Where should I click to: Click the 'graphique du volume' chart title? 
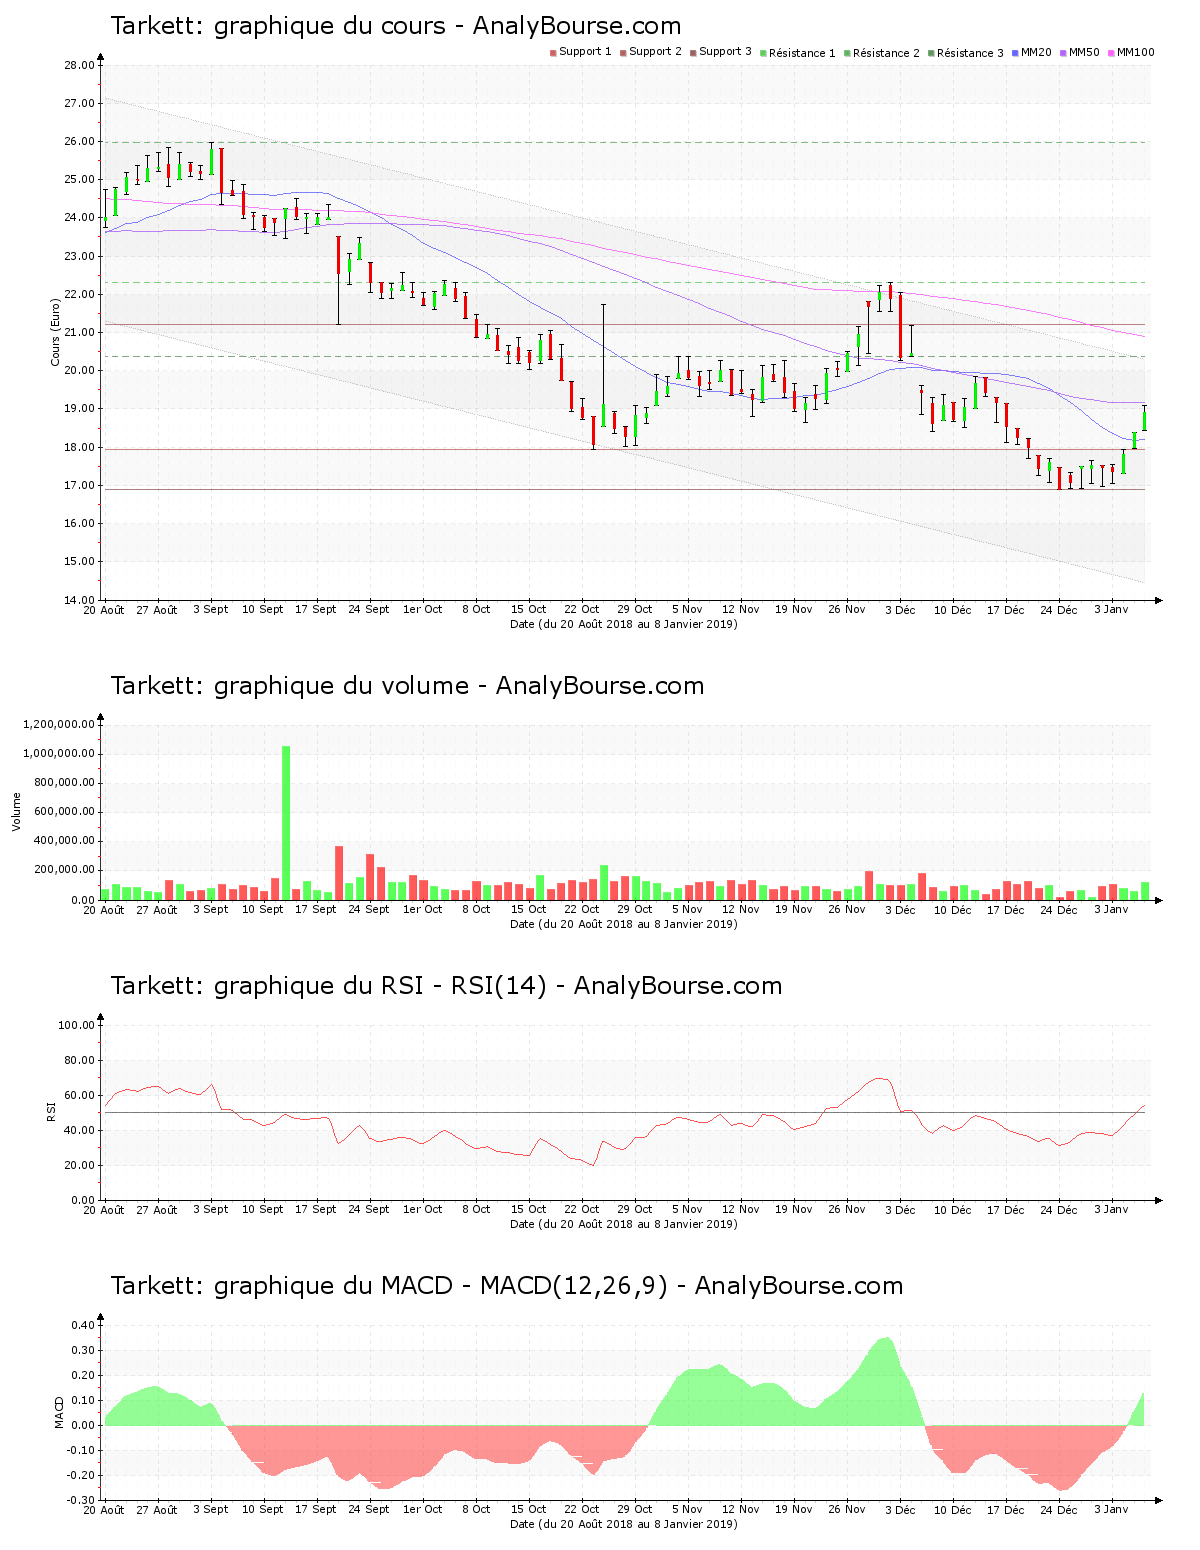coord(407,686)
